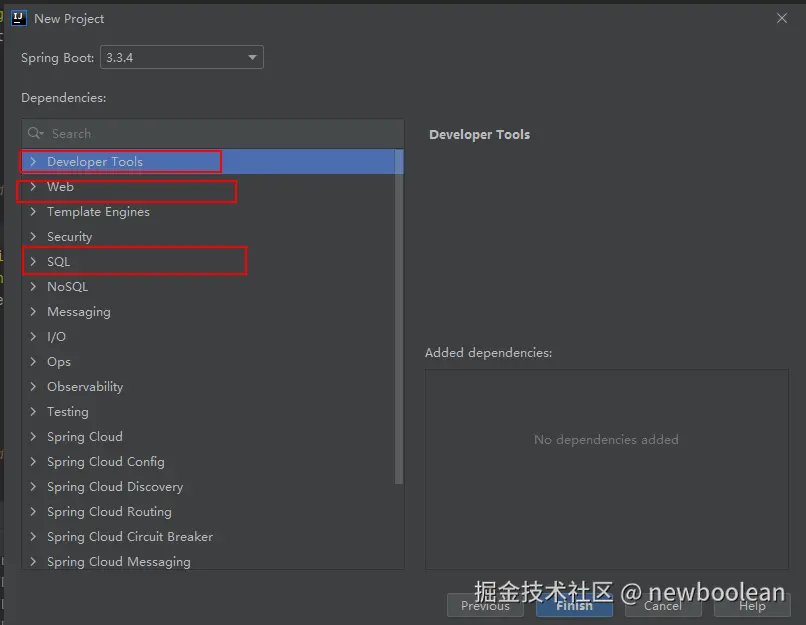806x625 pixels.
Task: Expand the NoSQL category chevron
Action: [x=33, y=286]
